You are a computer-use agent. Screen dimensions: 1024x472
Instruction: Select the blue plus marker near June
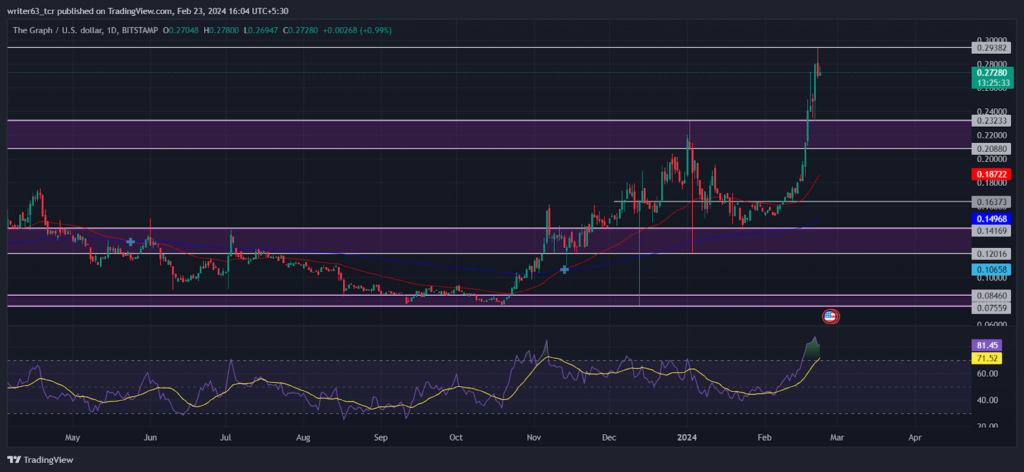point(130,242)
